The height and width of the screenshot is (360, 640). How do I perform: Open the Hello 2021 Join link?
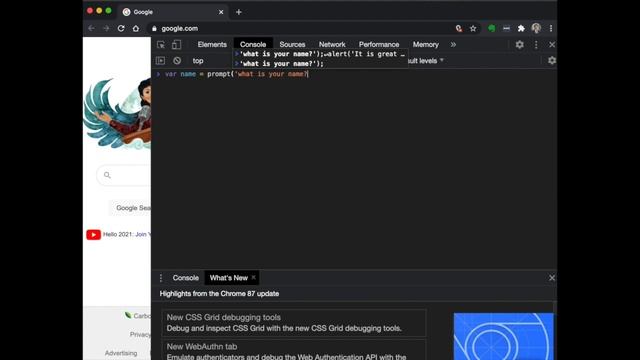pyautogui.click(x=143, y=234)
